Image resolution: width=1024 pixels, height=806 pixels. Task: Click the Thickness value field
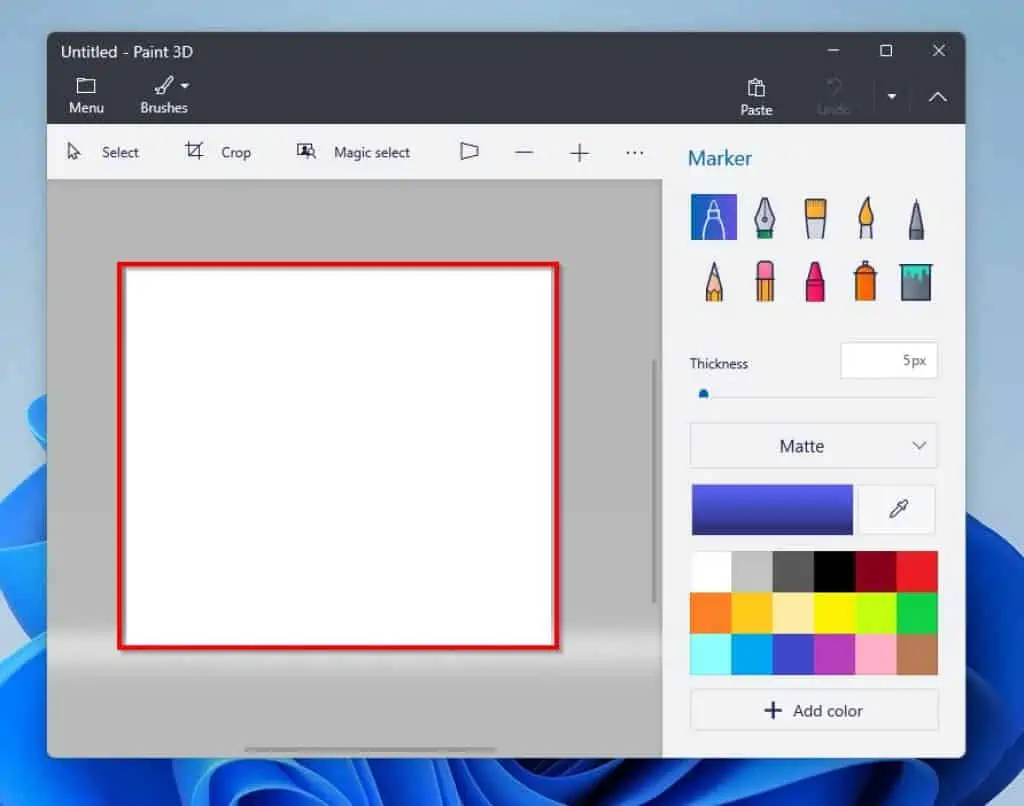(888, 361)
